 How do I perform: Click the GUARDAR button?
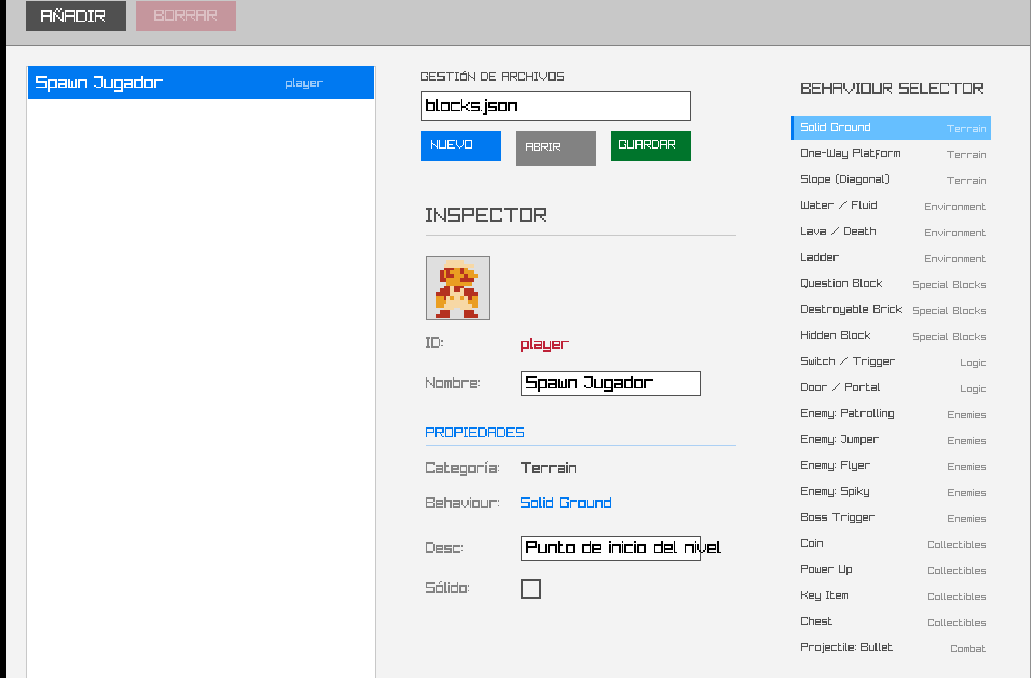pos(650,145)
